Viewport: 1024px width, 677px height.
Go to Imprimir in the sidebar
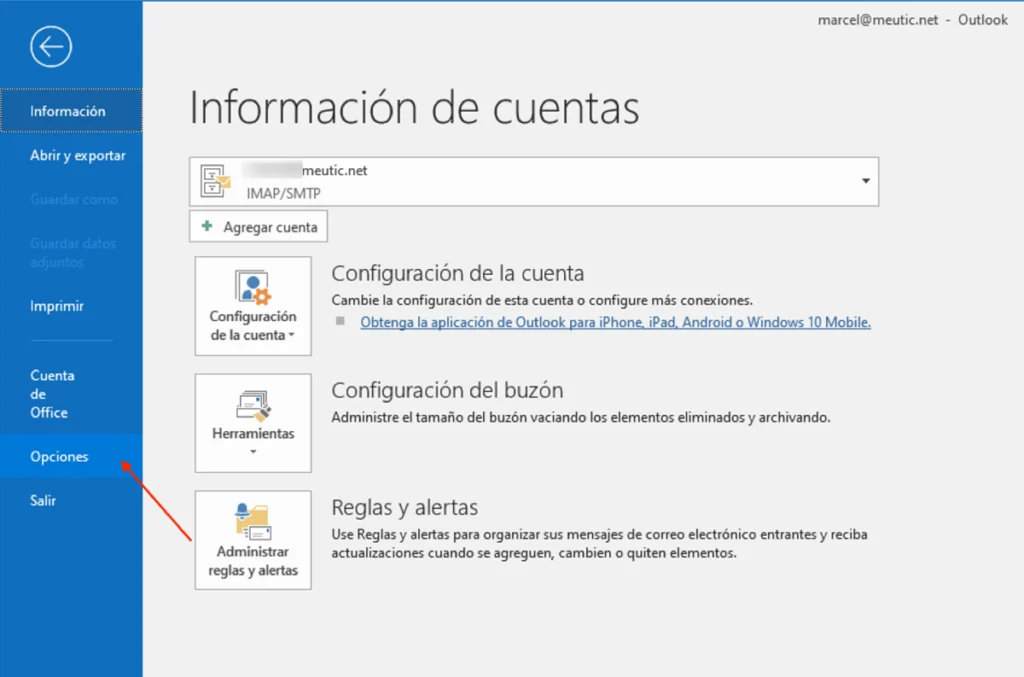click(57, 306)
